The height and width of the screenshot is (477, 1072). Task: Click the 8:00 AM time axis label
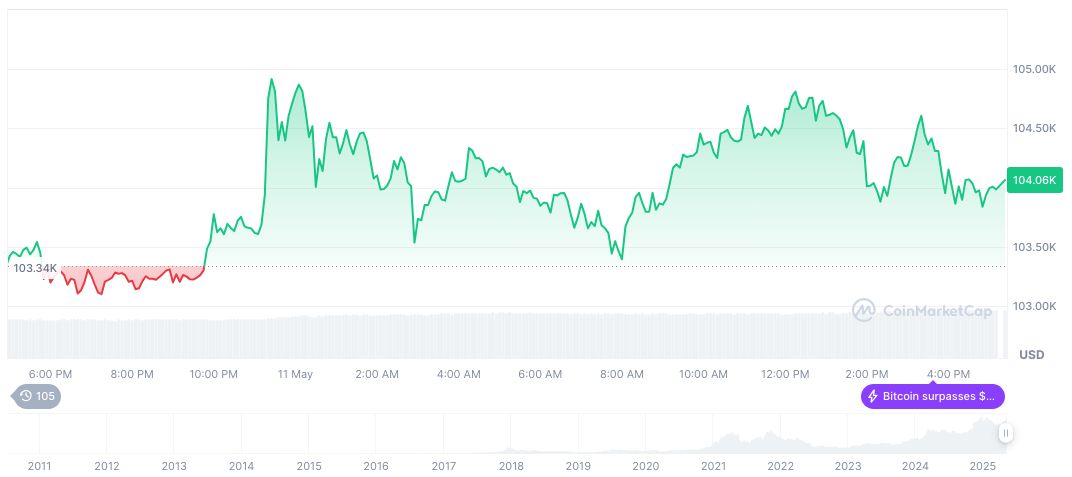point(622,374)
